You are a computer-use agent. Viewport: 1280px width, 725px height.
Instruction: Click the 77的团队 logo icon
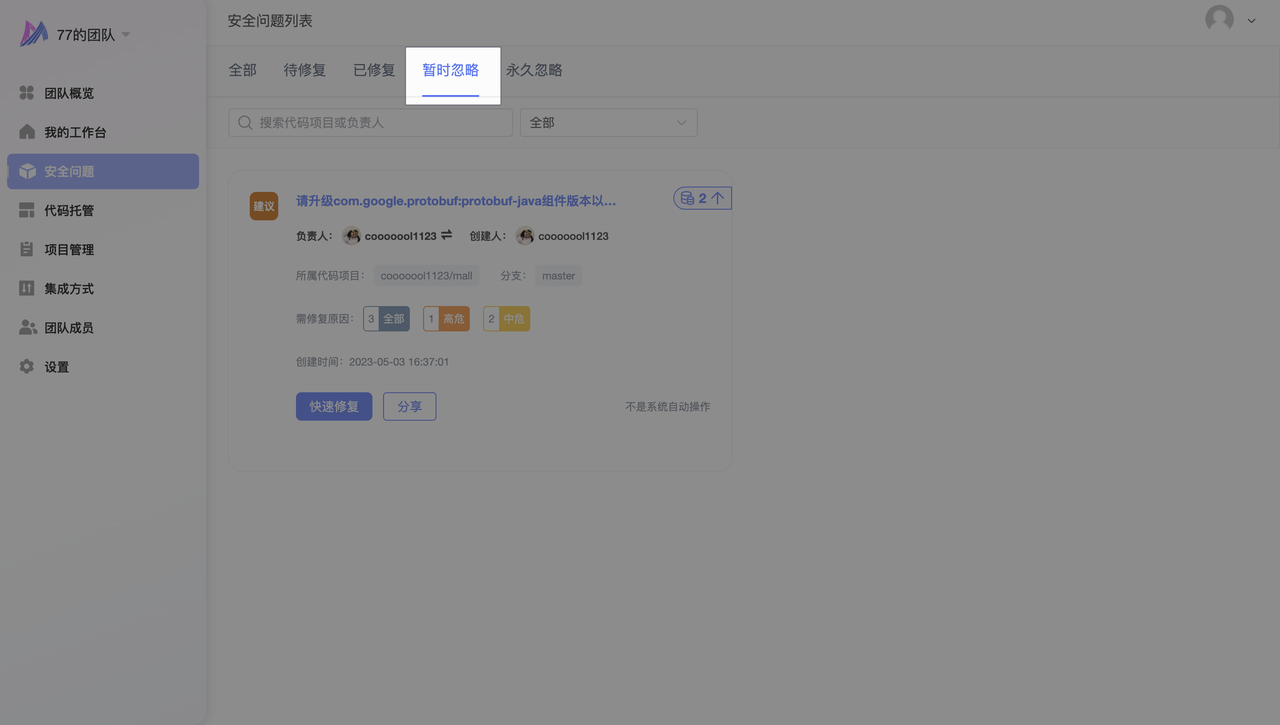[34, 34]
